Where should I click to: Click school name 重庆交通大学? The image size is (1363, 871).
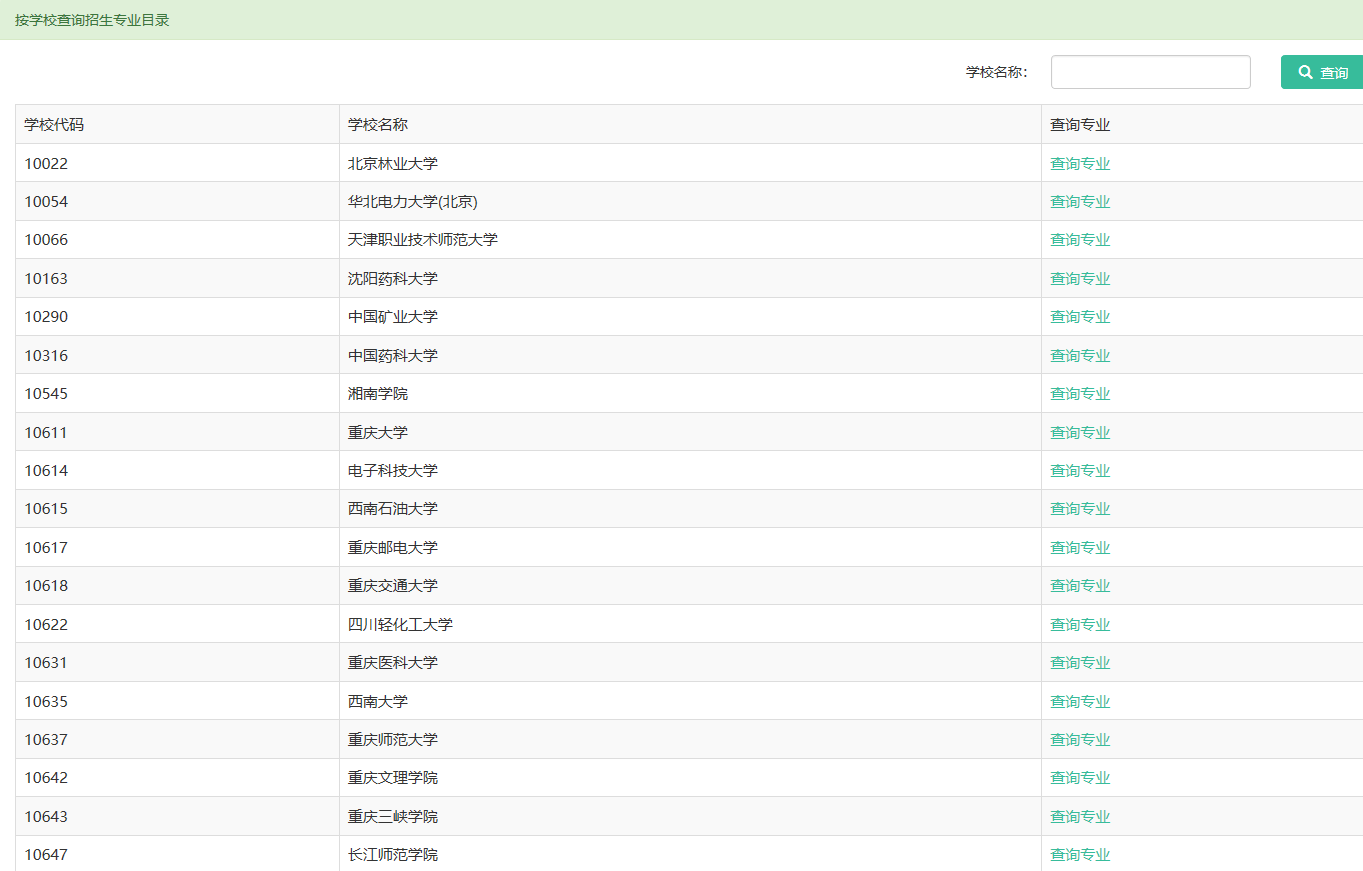[393, 586]
